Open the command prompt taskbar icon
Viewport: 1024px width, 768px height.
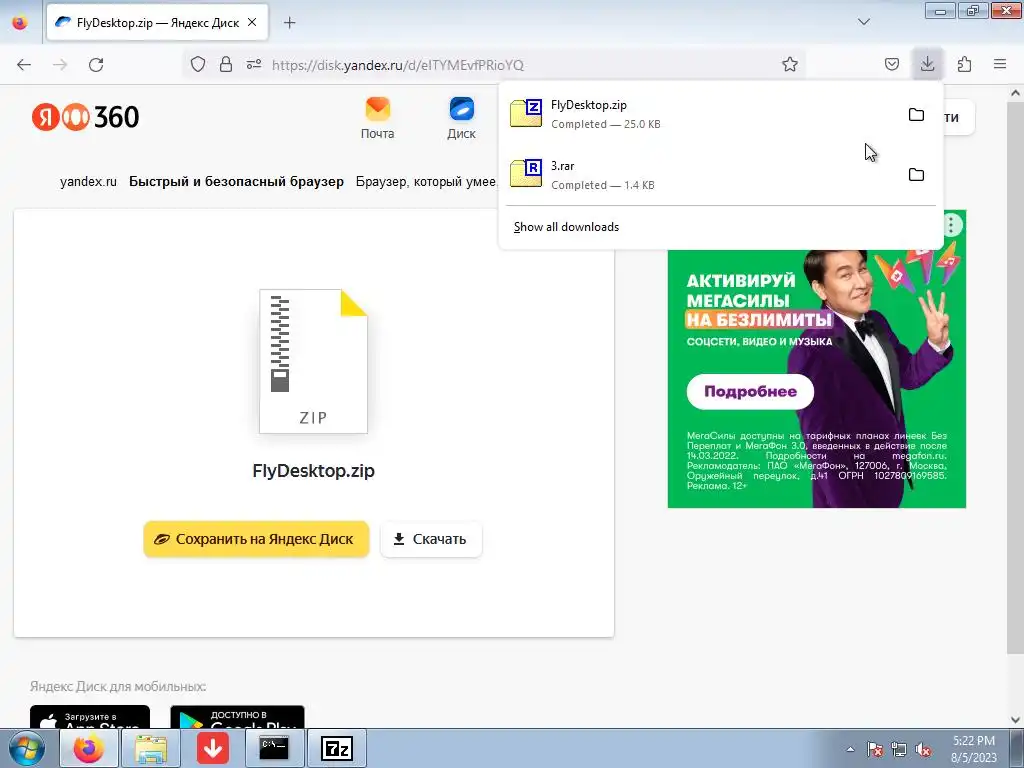click(274, 748)
